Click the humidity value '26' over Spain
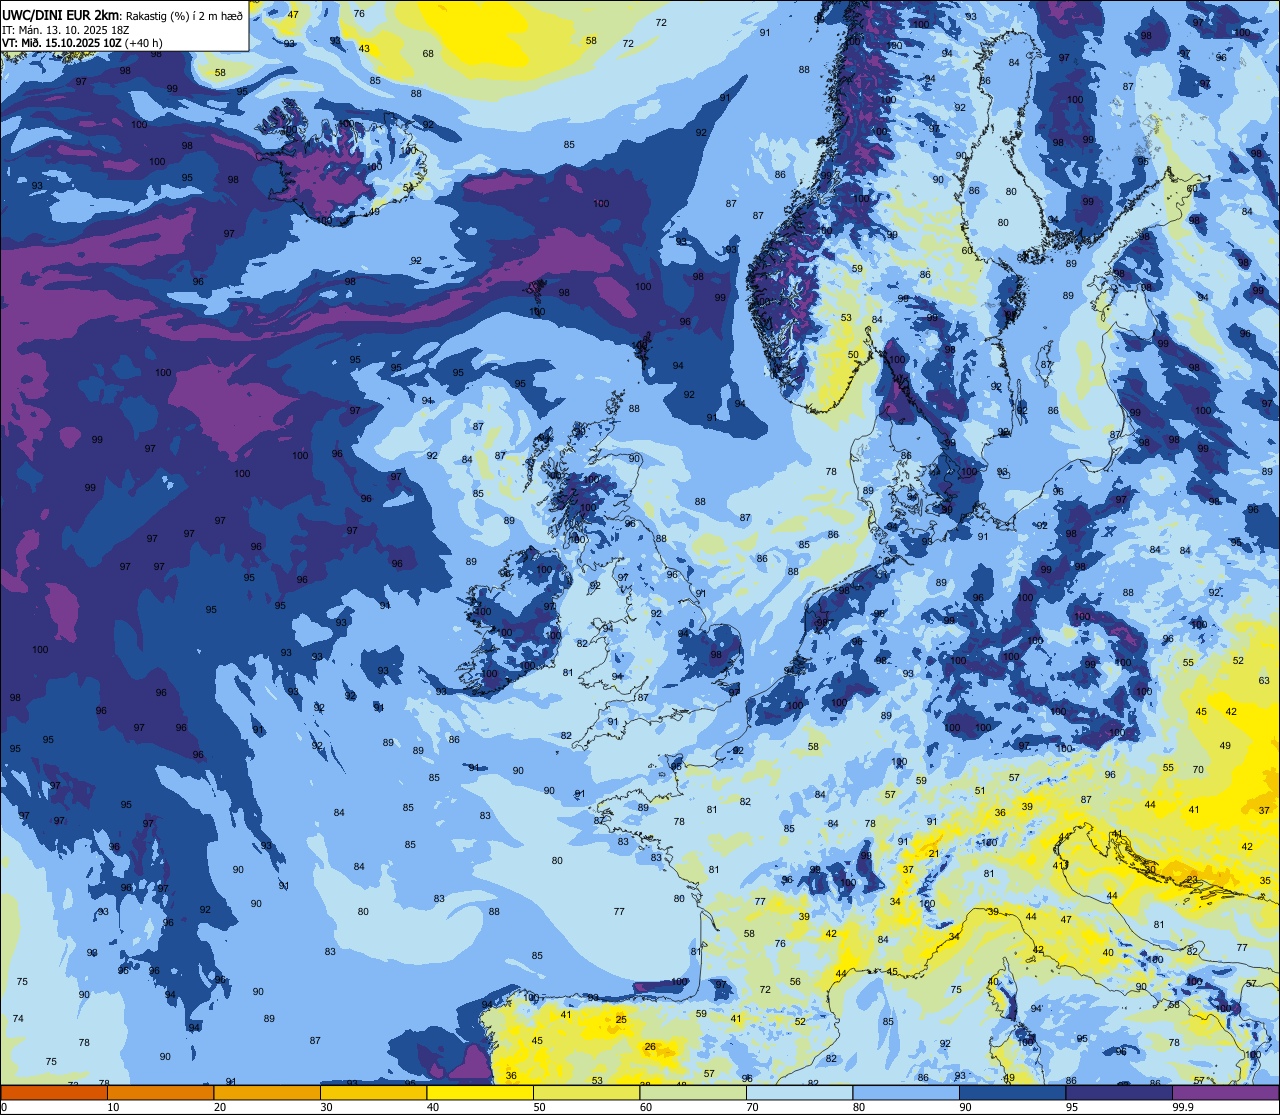1280x1115 pixels. coord(650,1047)
